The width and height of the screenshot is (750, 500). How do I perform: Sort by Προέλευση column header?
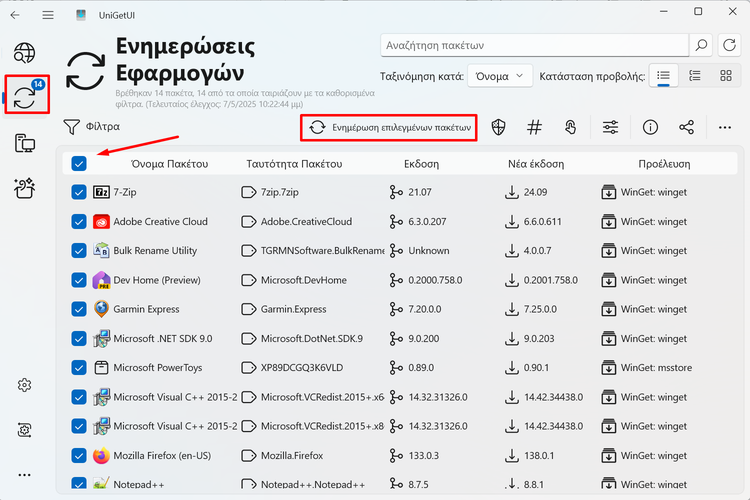point(664,164)
